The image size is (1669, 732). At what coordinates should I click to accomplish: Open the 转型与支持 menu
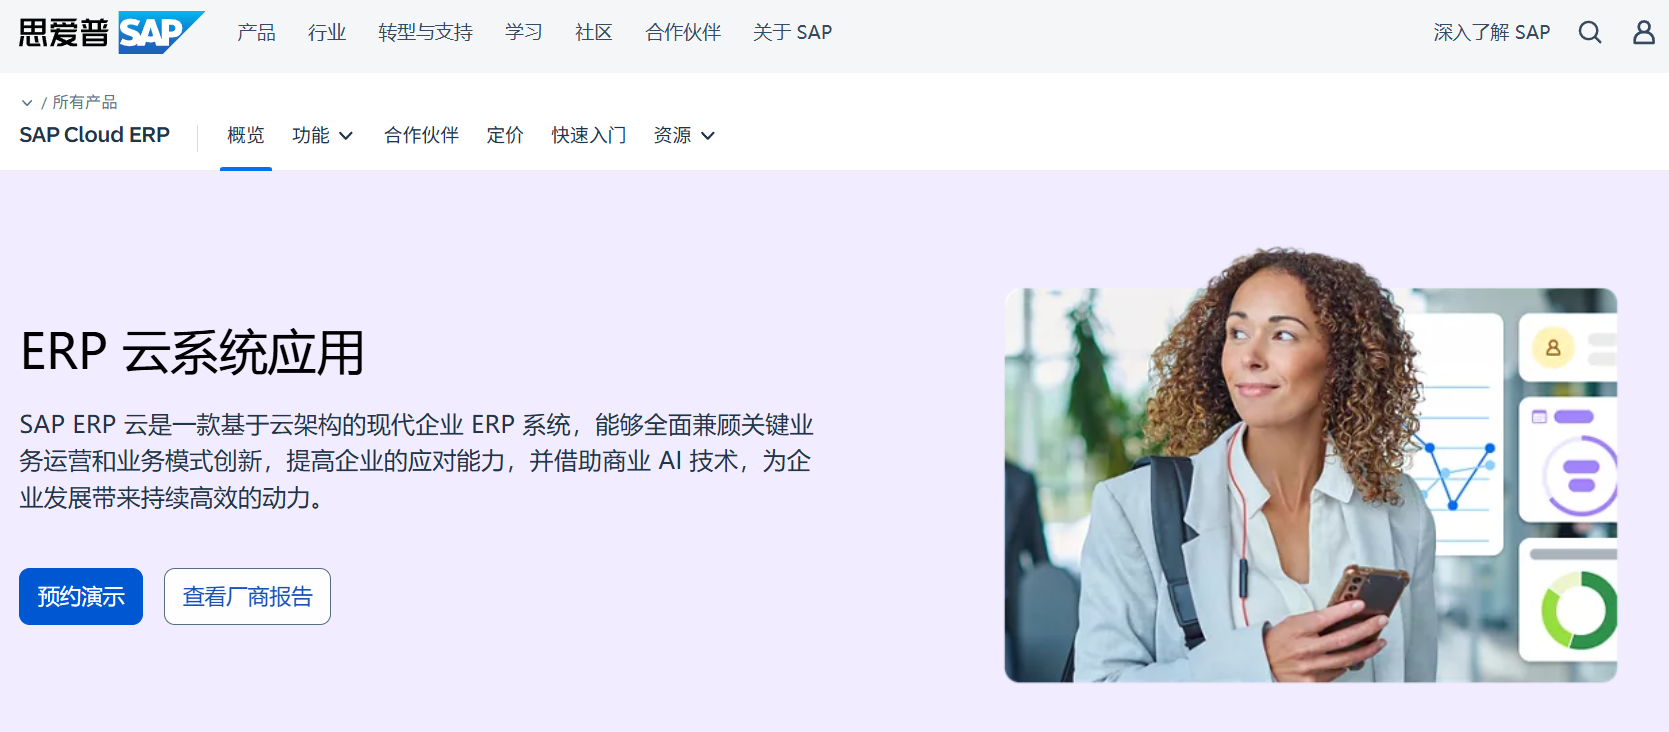[425, 33]
